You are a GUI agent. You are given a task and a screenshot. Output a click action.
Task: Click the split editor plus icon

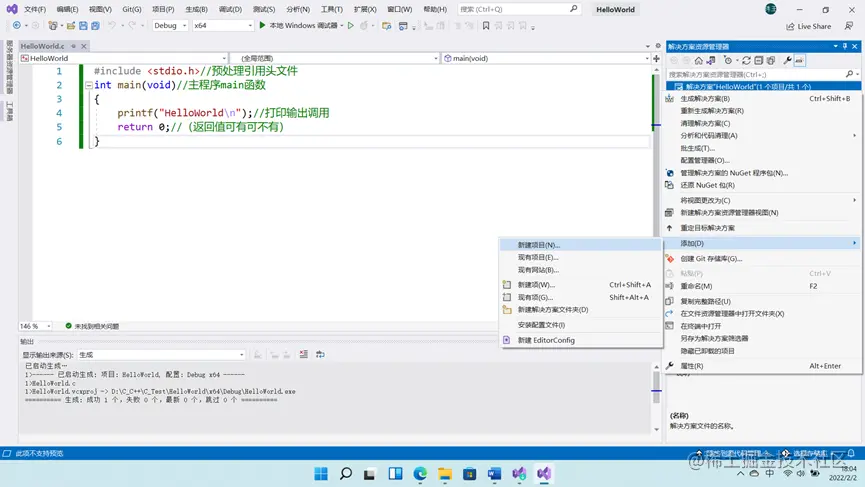pos(656,58)
